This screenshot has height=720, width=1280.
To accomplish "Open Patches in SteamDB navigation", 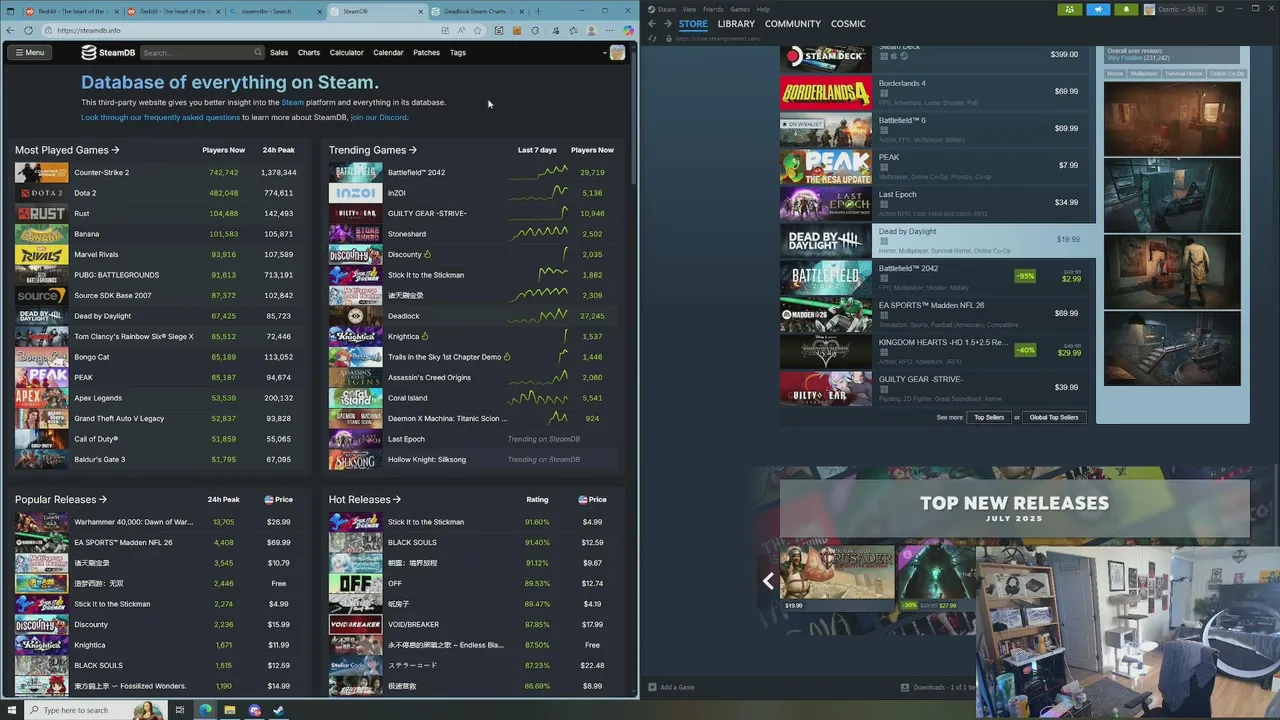I will (x=426, y=52).
